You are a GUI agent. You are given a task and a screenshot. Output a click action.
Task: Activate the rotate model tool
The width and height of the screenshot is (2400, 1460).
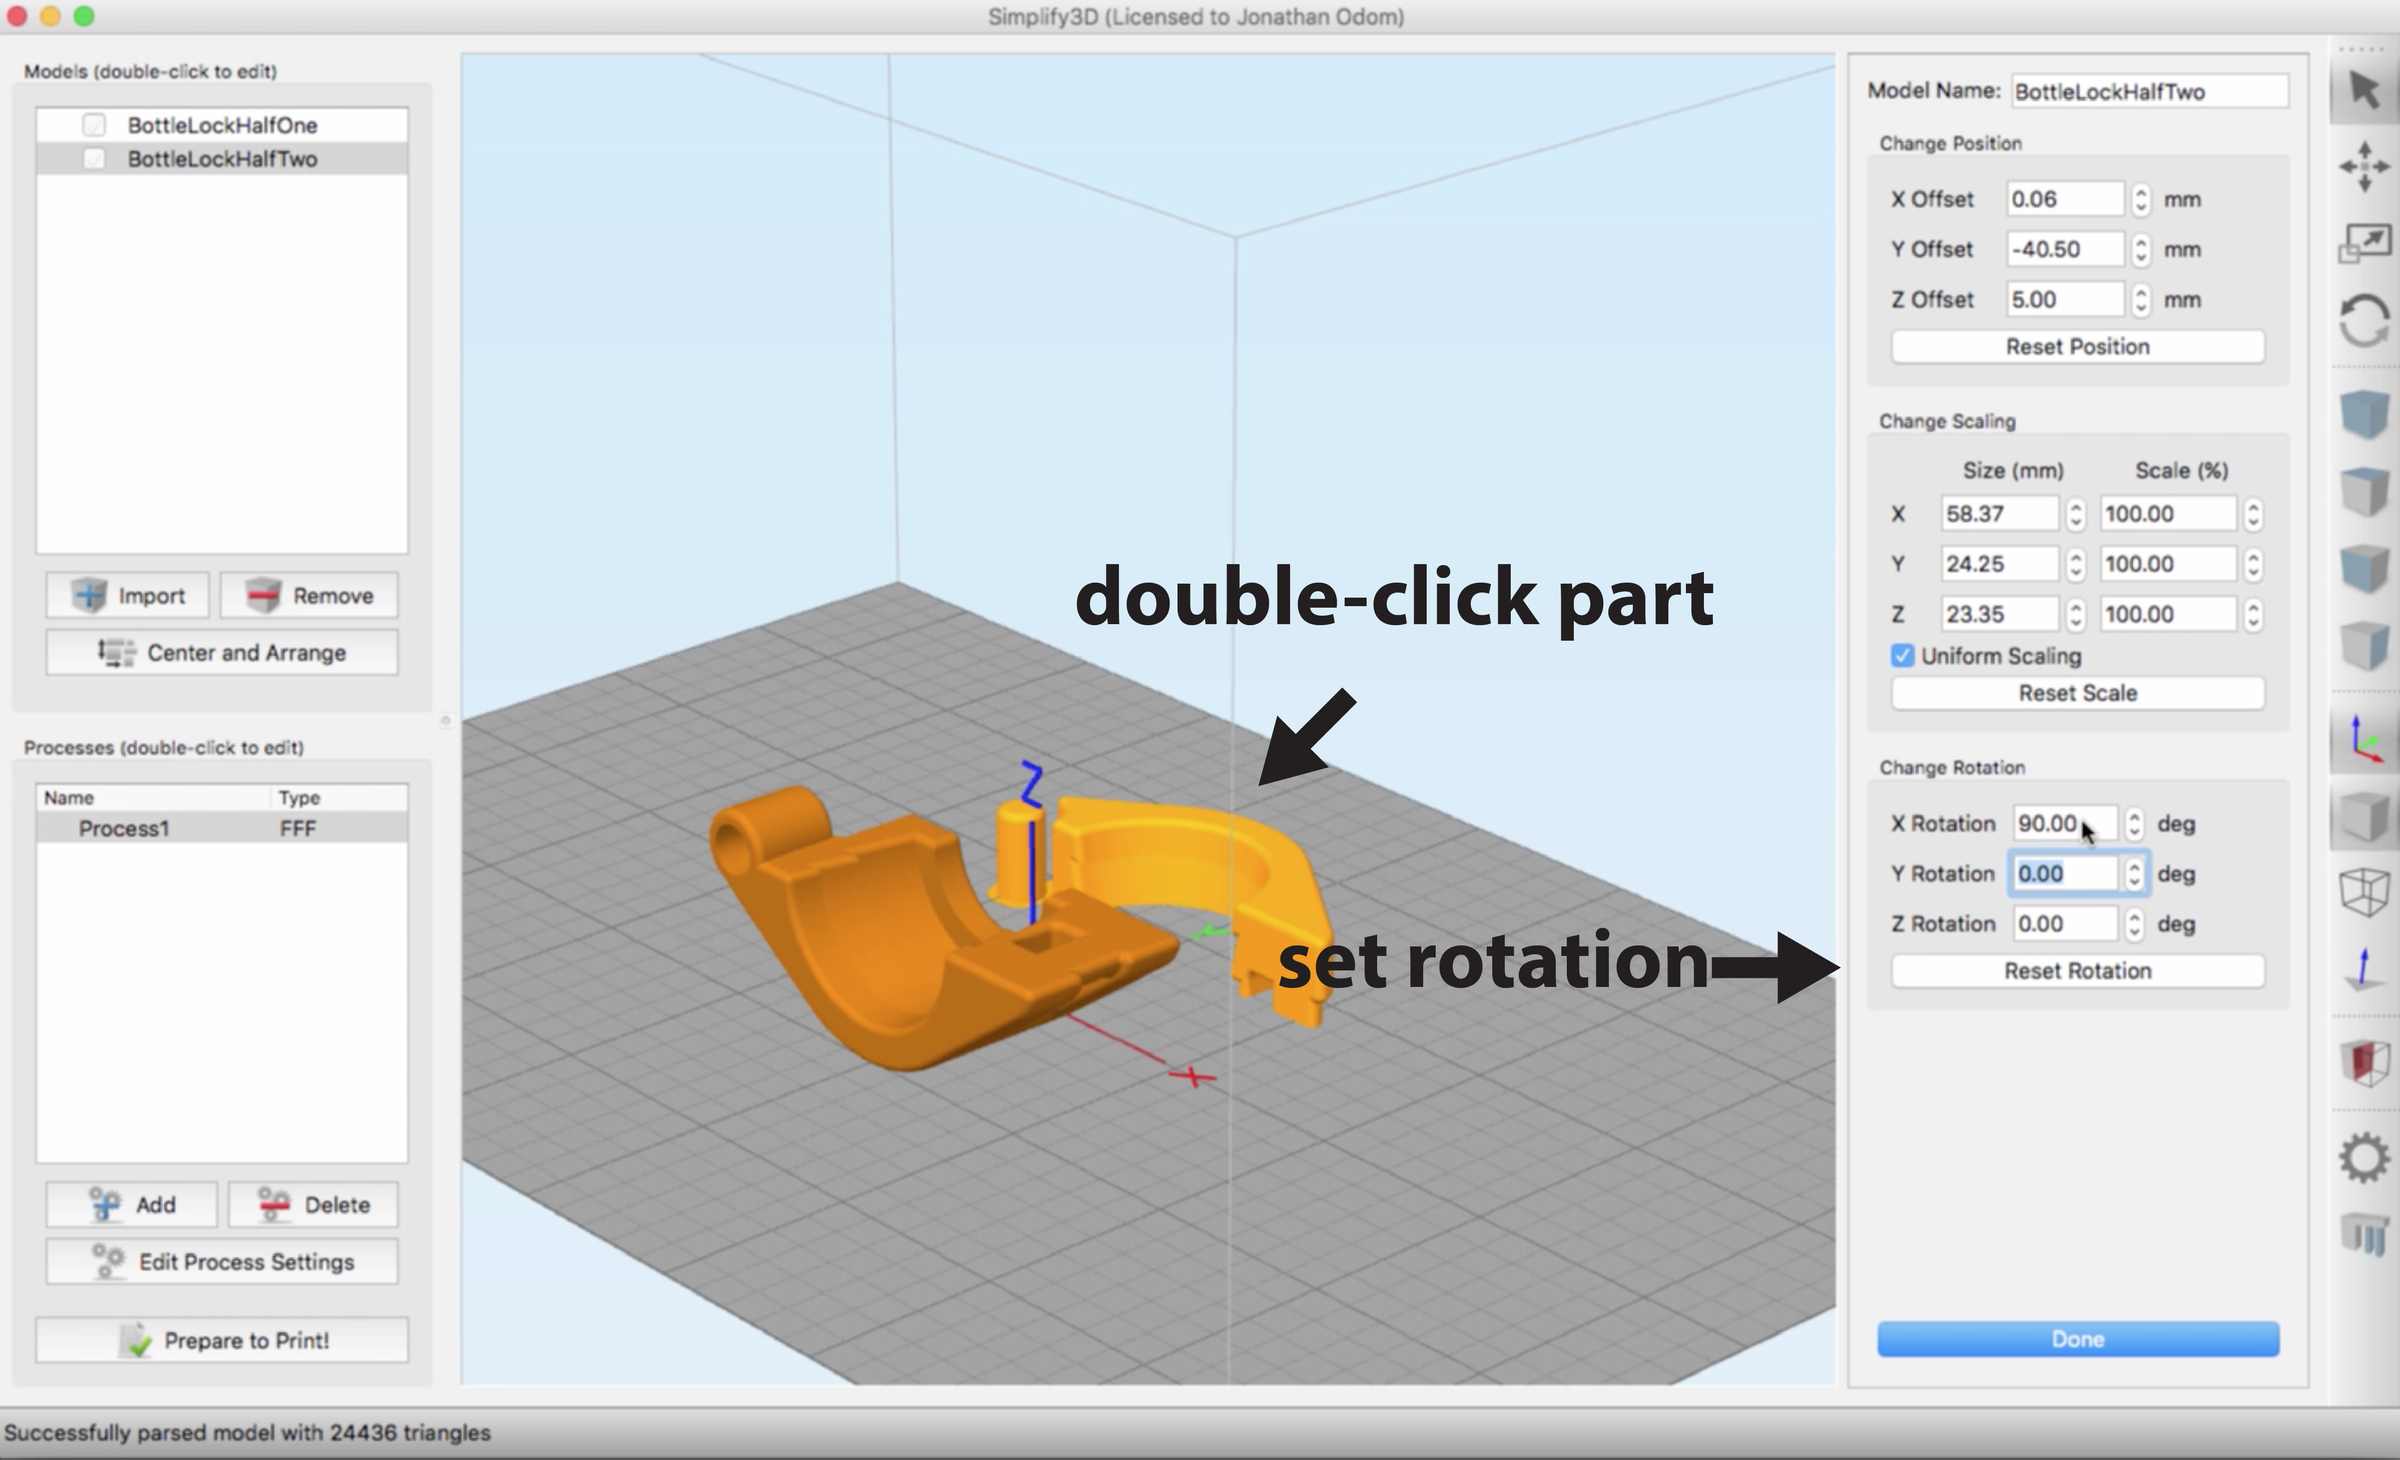[2365, 319]
